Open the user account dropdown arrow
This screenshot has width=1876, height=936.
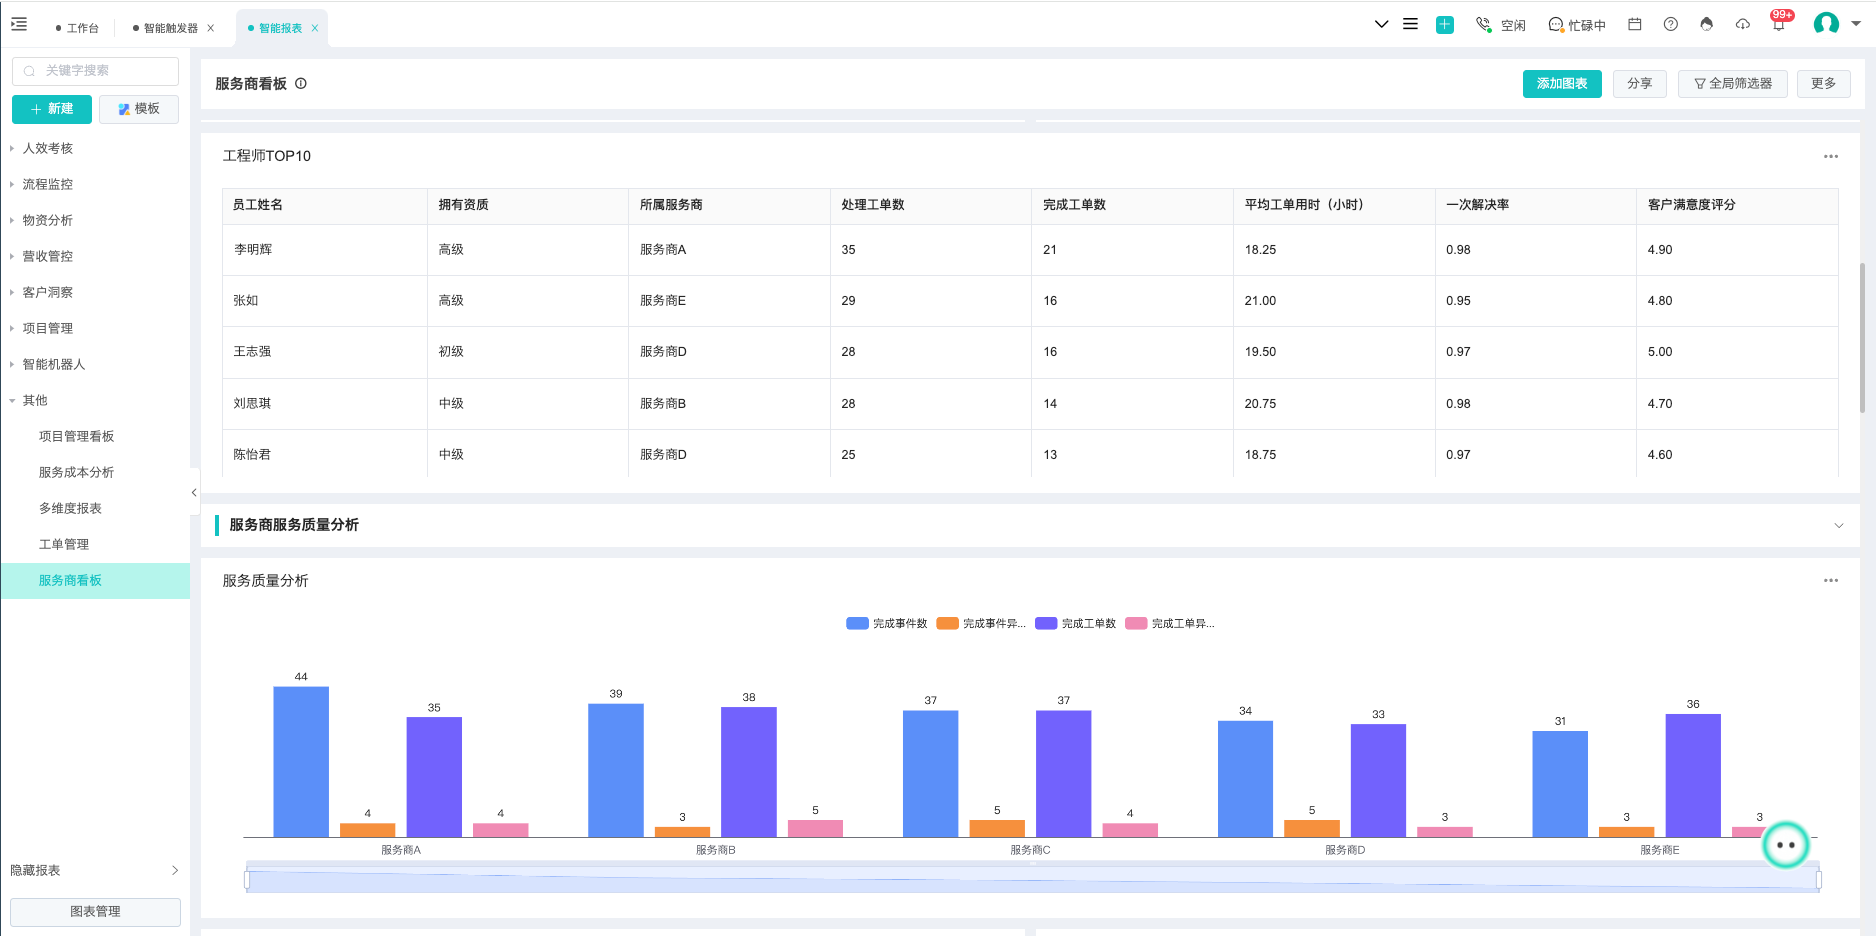[x=1856, y=23]
